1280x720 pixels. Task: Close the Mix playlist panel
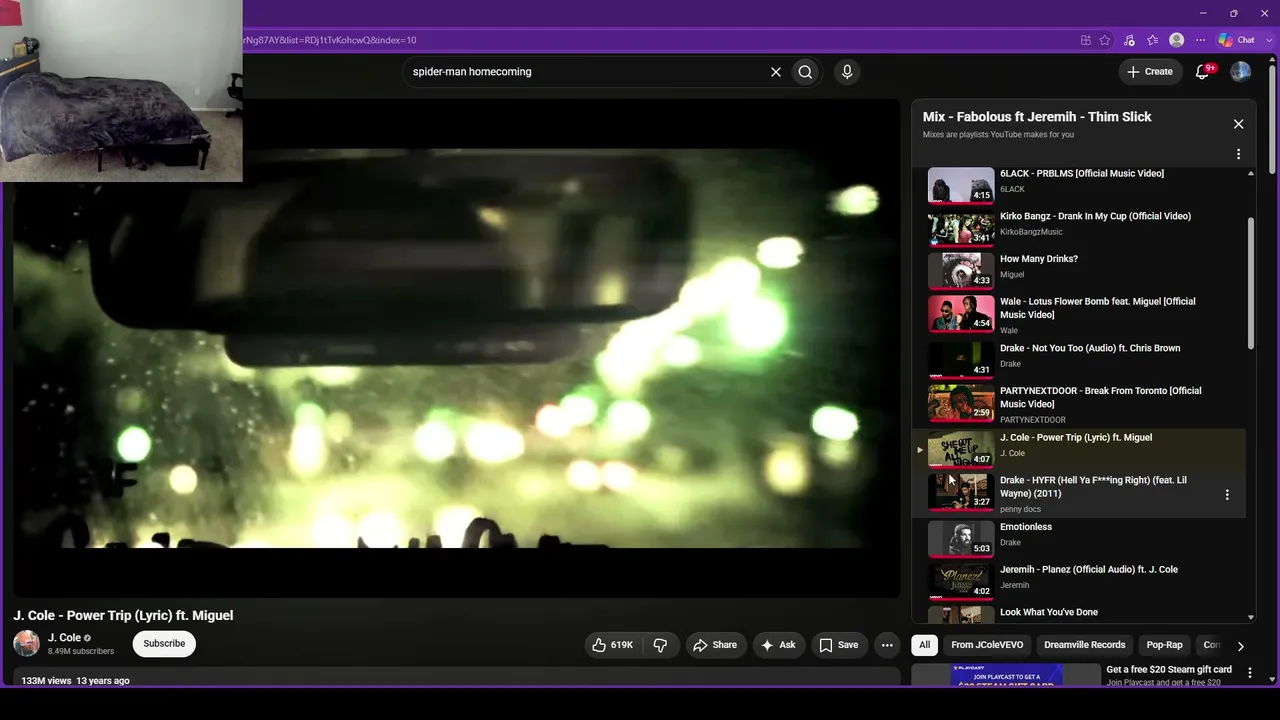1238,124
